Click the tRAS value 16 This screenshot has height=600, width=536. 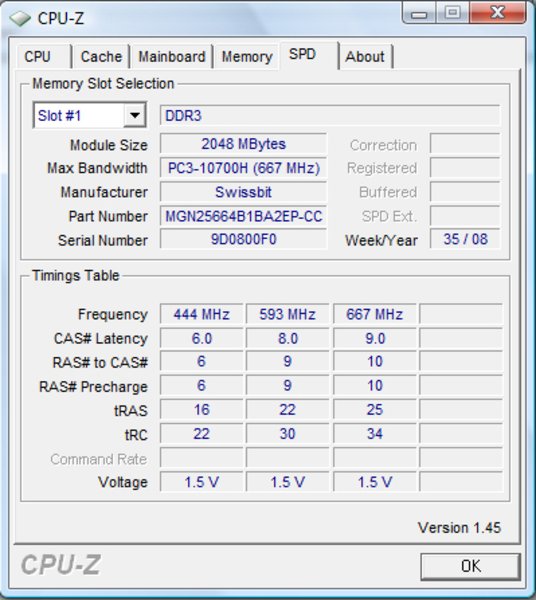[201, 410]
